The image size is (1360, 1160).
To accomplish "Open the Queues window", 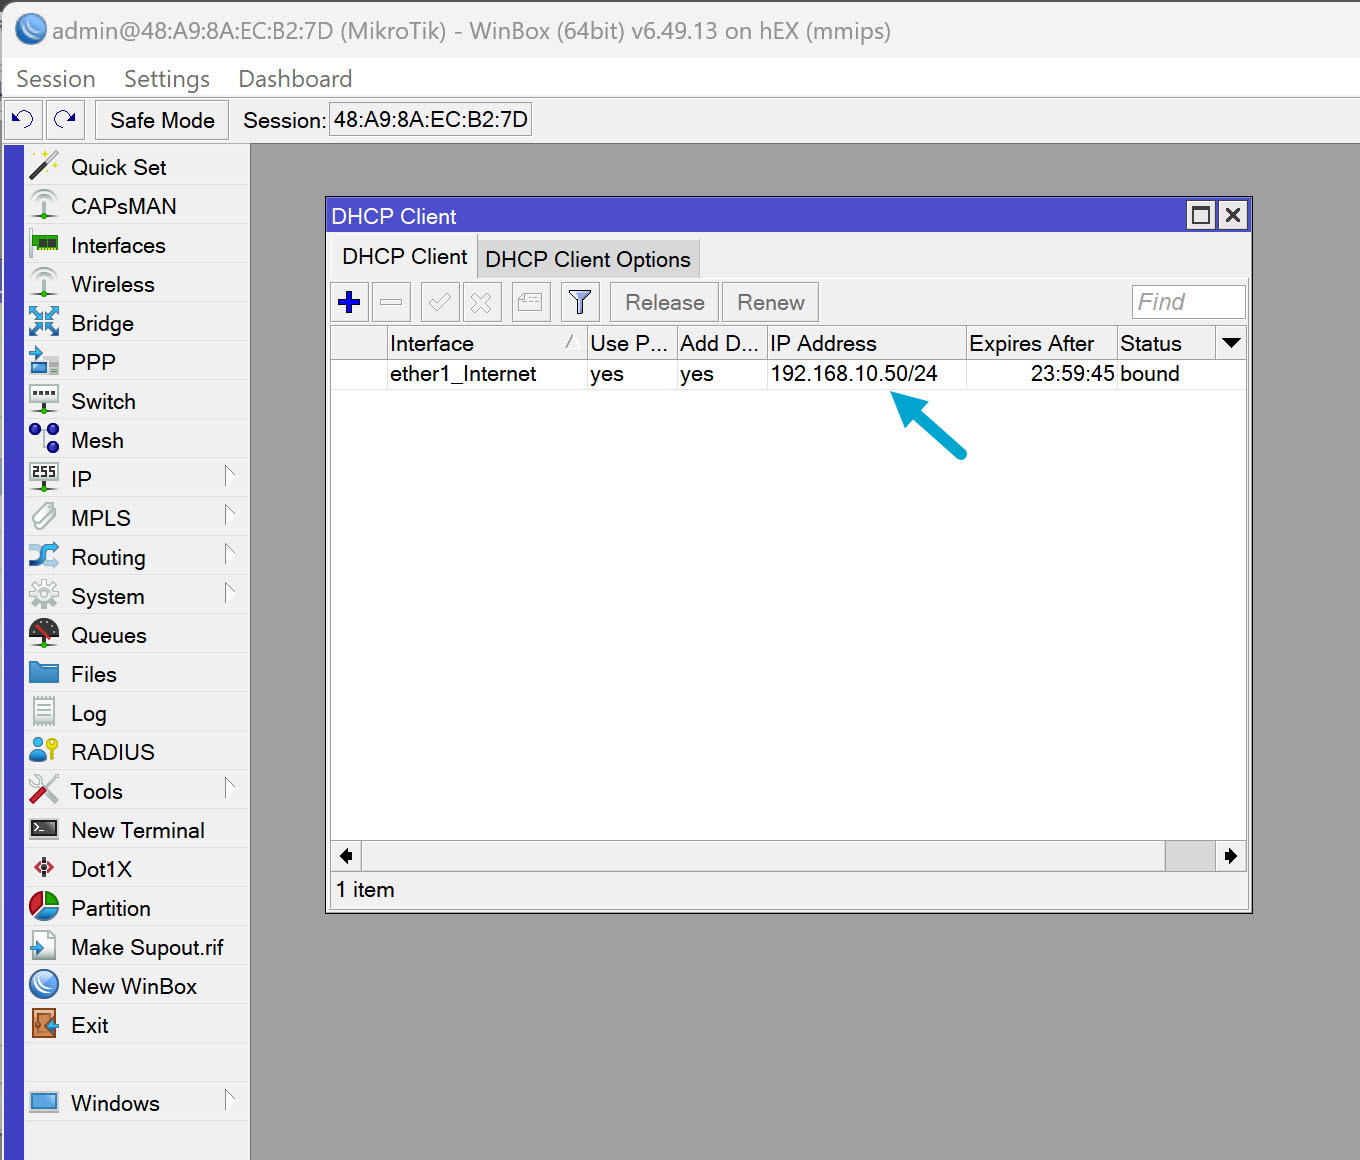I will [x=107, y=634].
